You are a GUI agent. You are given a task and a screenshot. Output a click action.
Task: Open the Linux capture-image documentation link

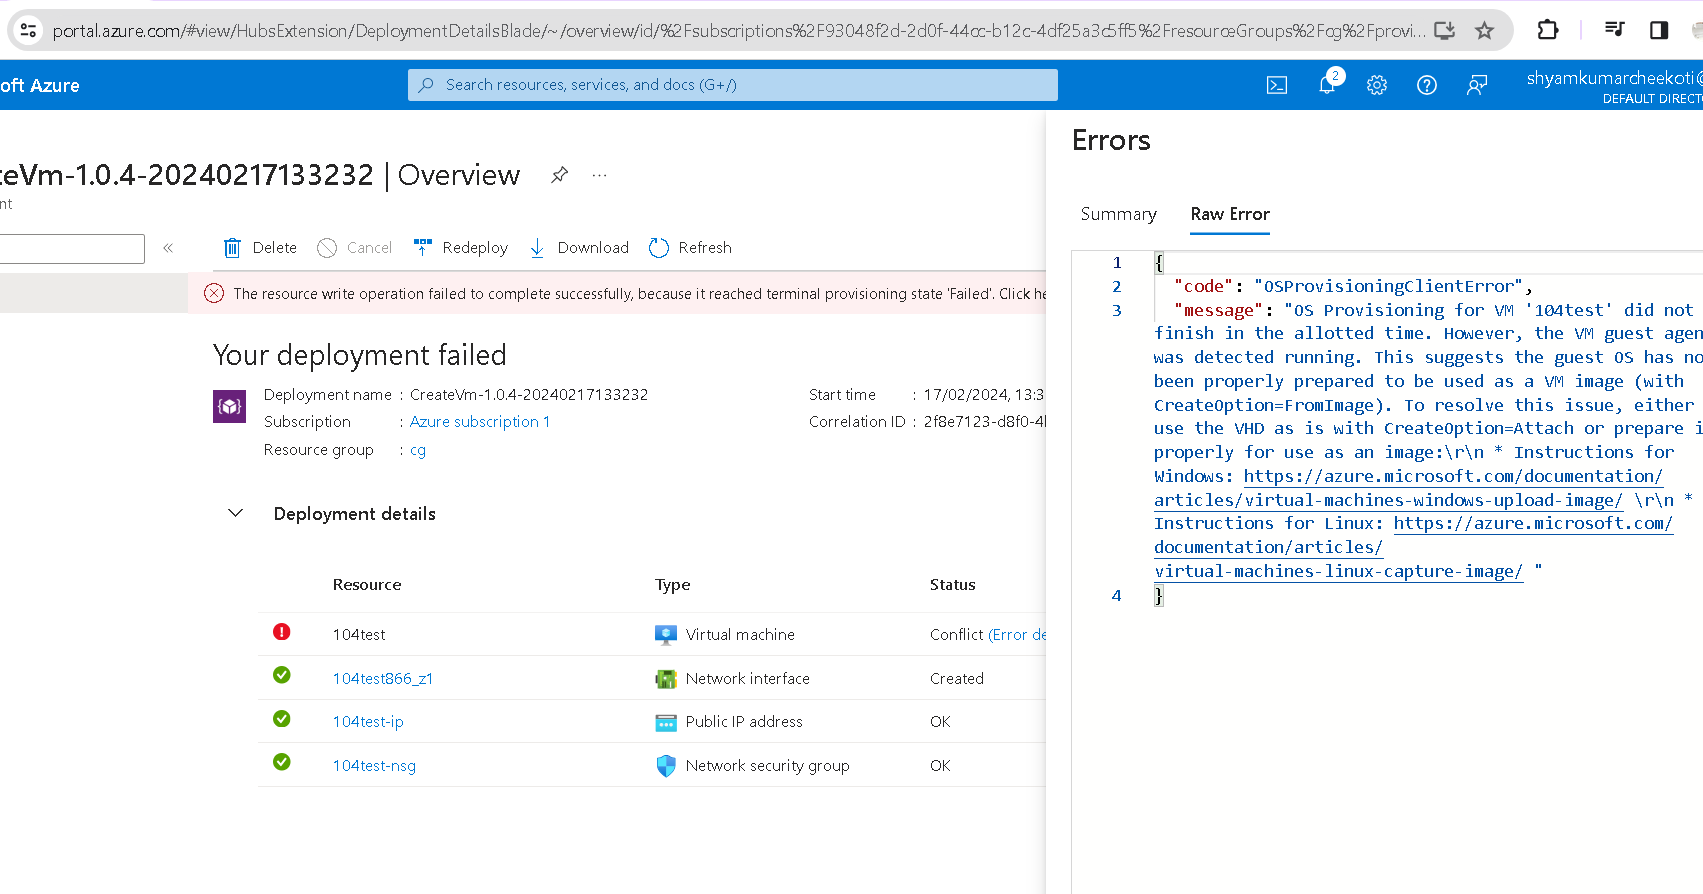point(1413,547)
